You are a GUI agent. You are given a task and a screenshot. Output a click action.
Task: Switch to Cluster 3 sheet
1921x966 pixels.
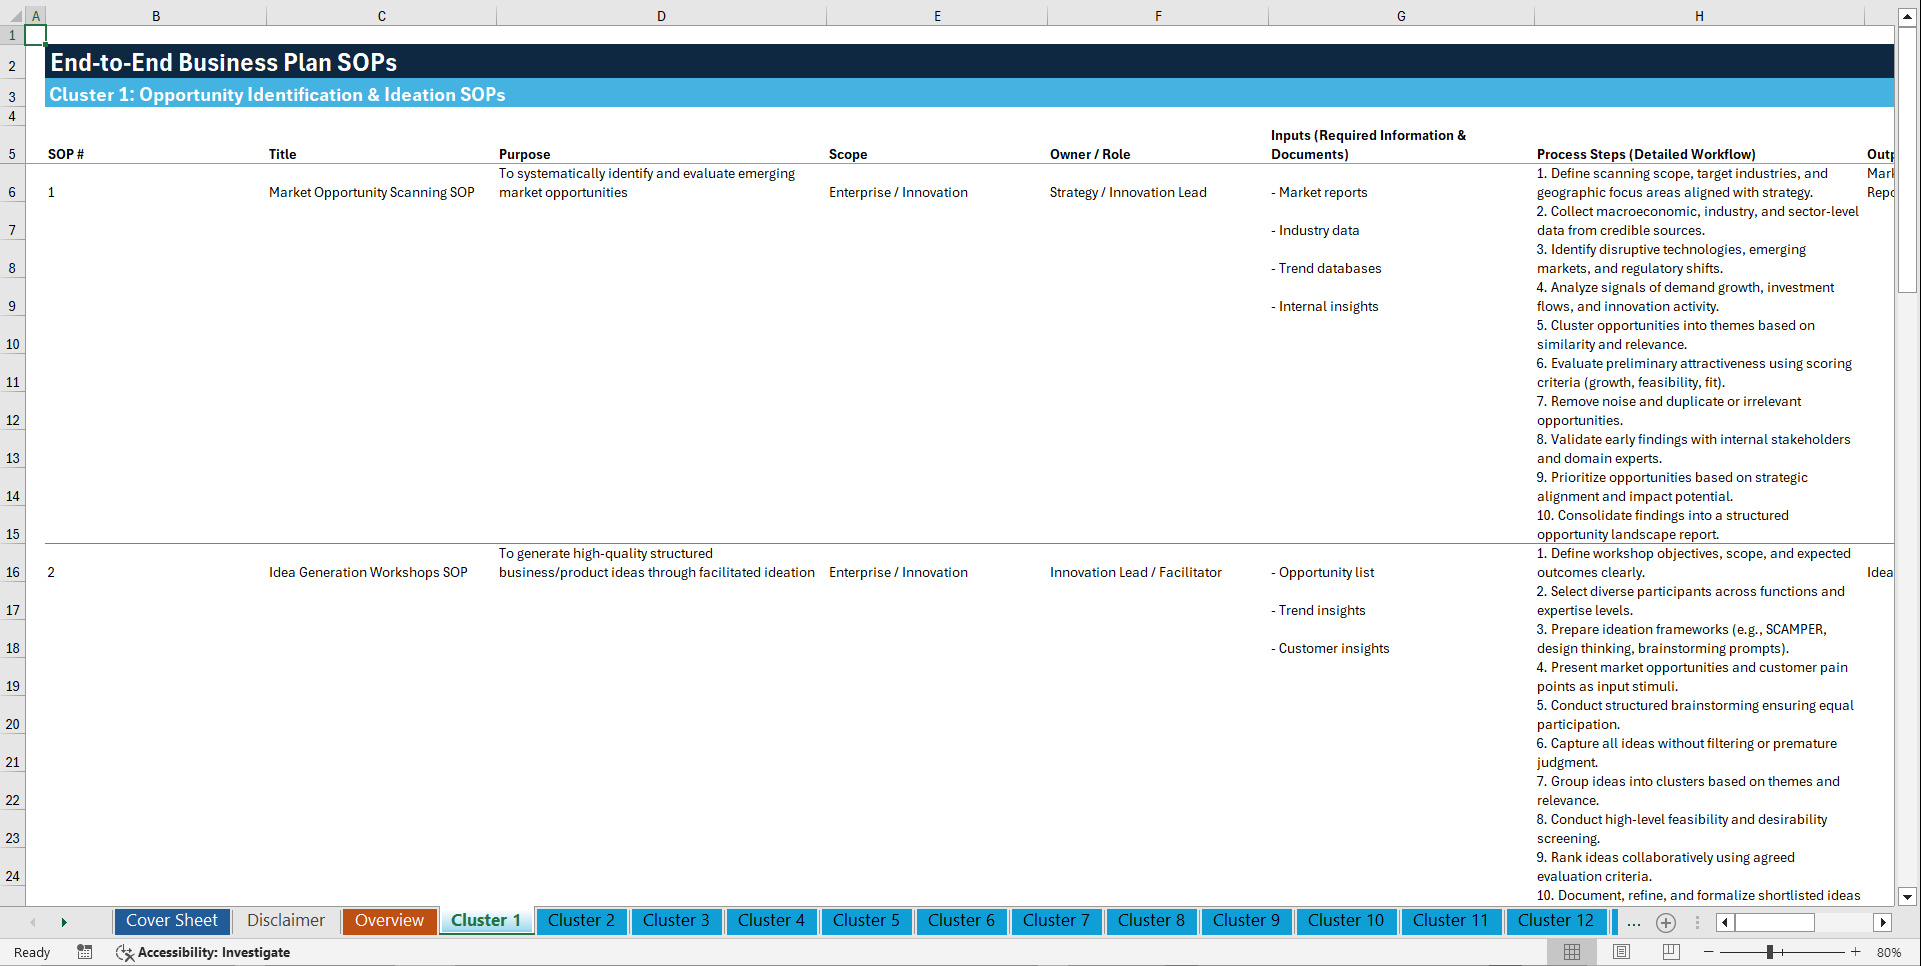point(676,921)
